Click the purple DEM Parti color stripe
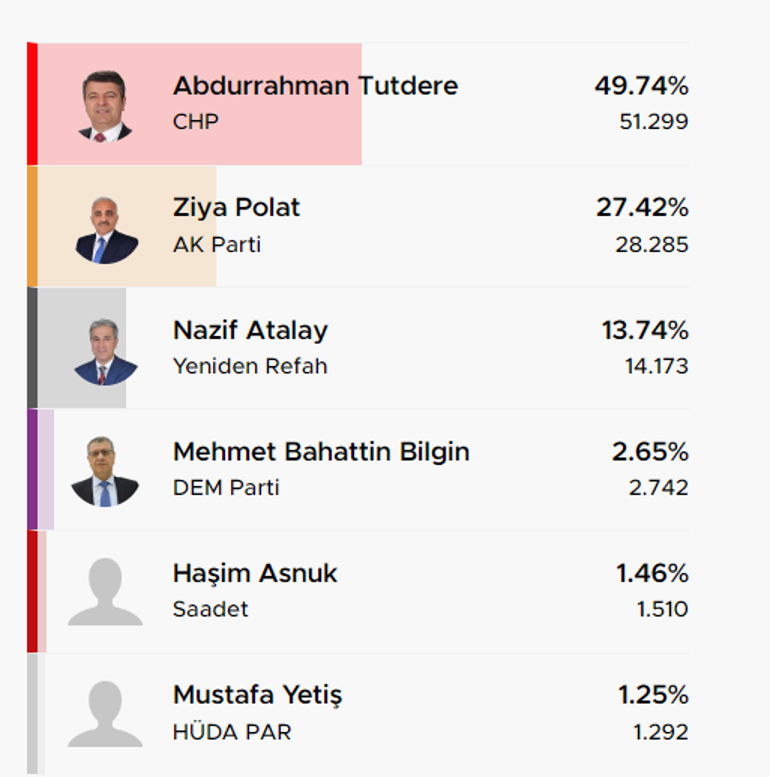The image size is (770, 777). 32,469
